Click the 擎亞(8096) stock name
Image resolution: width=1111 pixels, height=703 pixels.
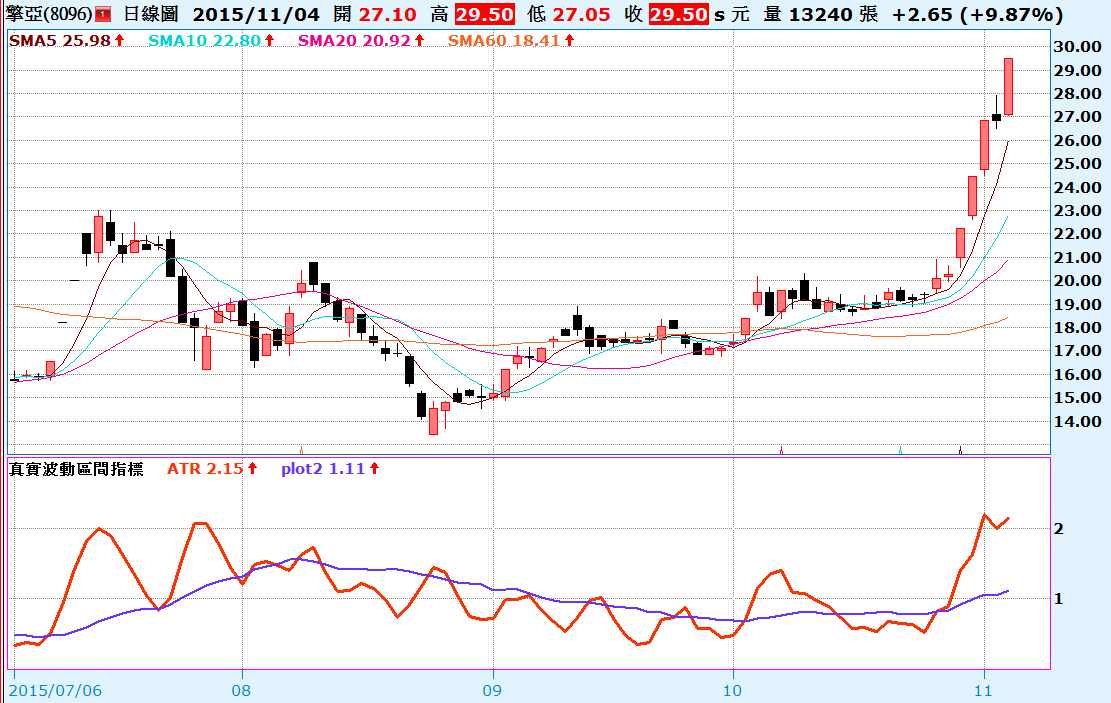click(x=48, y=15)
